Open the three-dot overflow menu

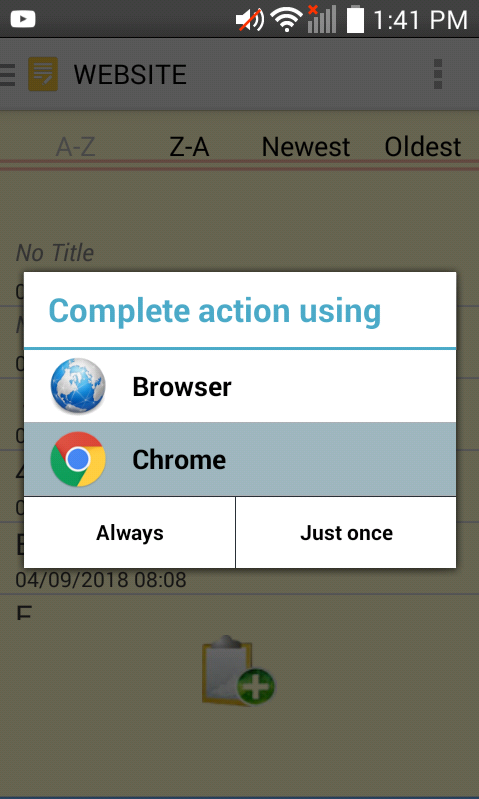(438, 74)
